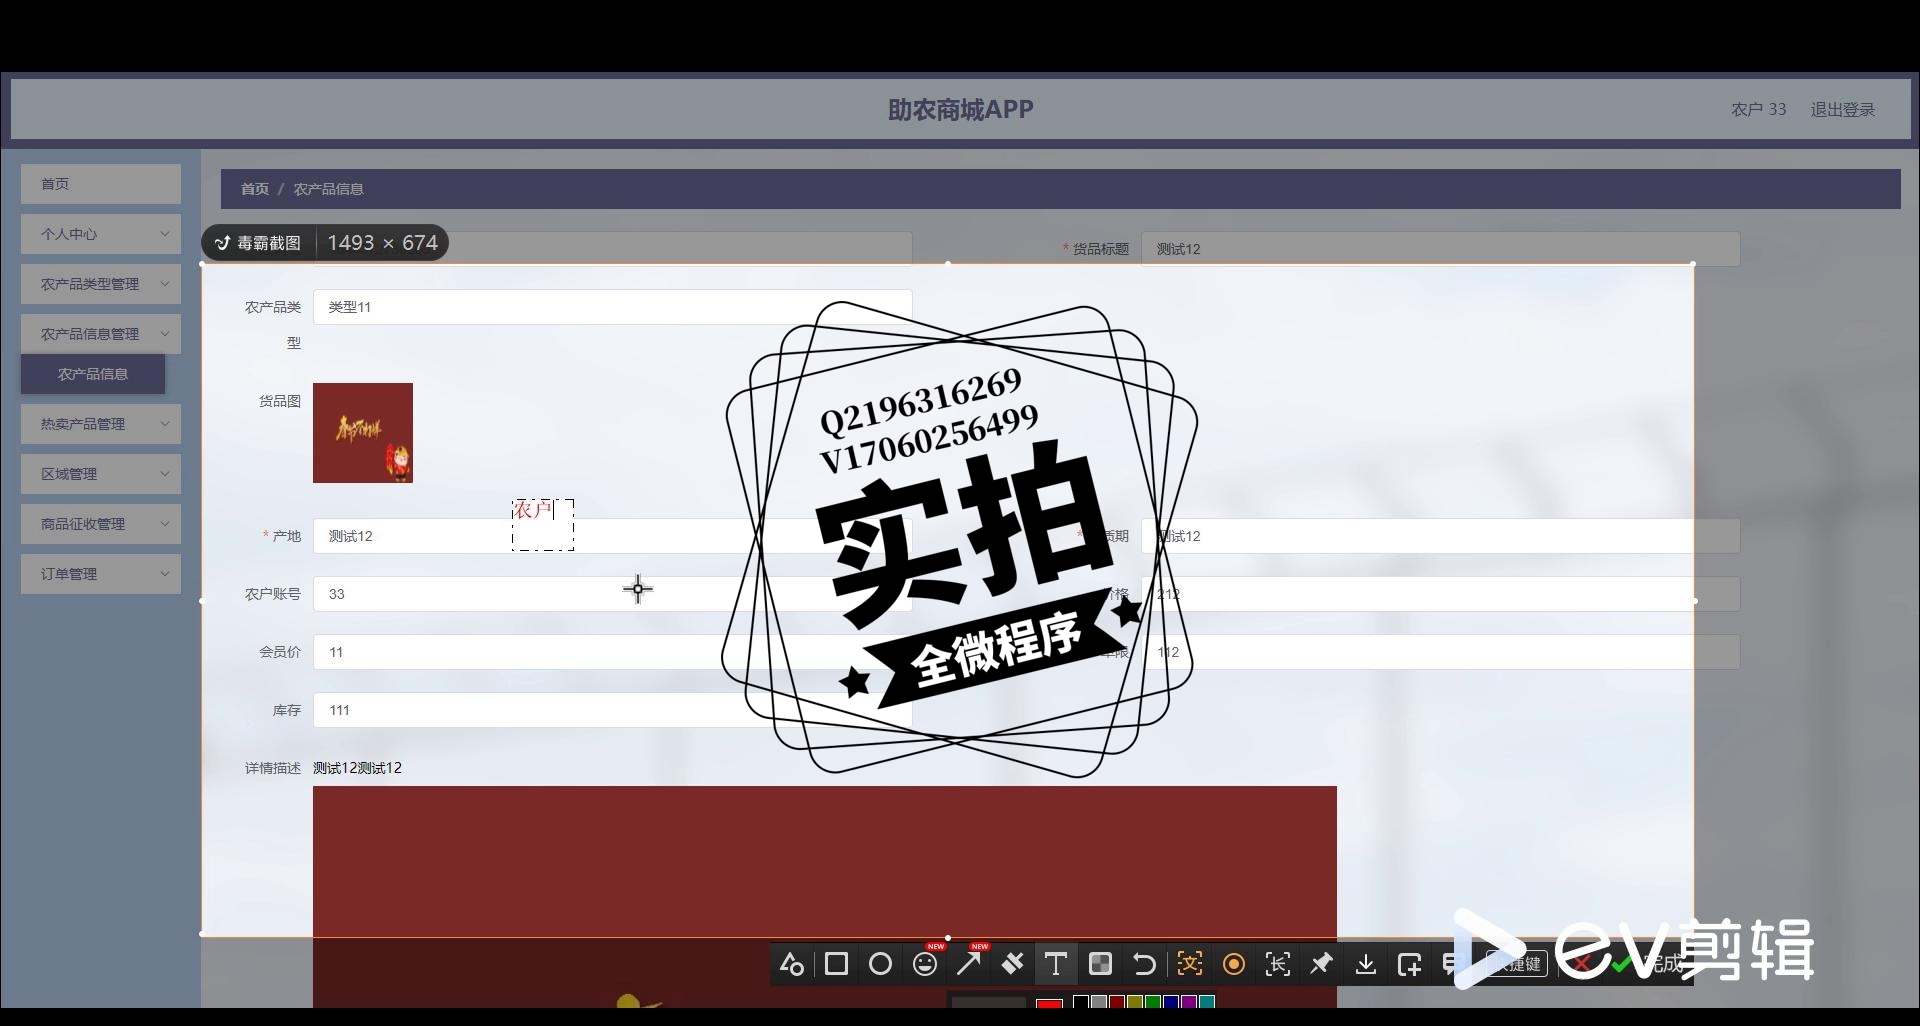
Task: Expand the 区域管理 sidebar menu
Action: 101,474
